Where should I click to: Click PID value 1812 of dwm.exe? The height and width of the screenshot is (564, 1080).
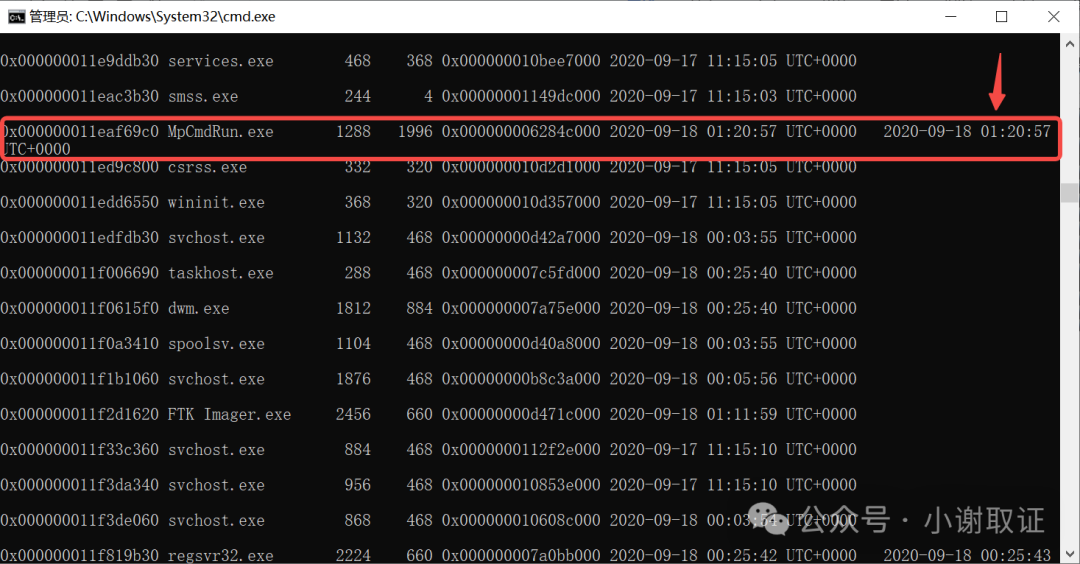coord(353,309)
